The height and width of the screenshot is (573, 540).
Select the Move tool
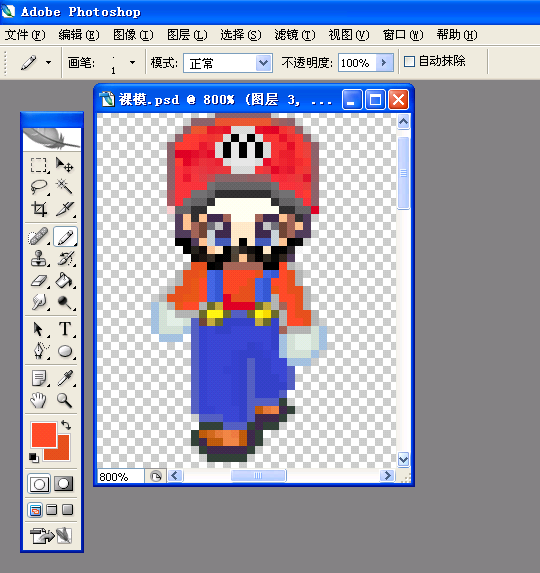pyautogui.click(x=65, y=165)
